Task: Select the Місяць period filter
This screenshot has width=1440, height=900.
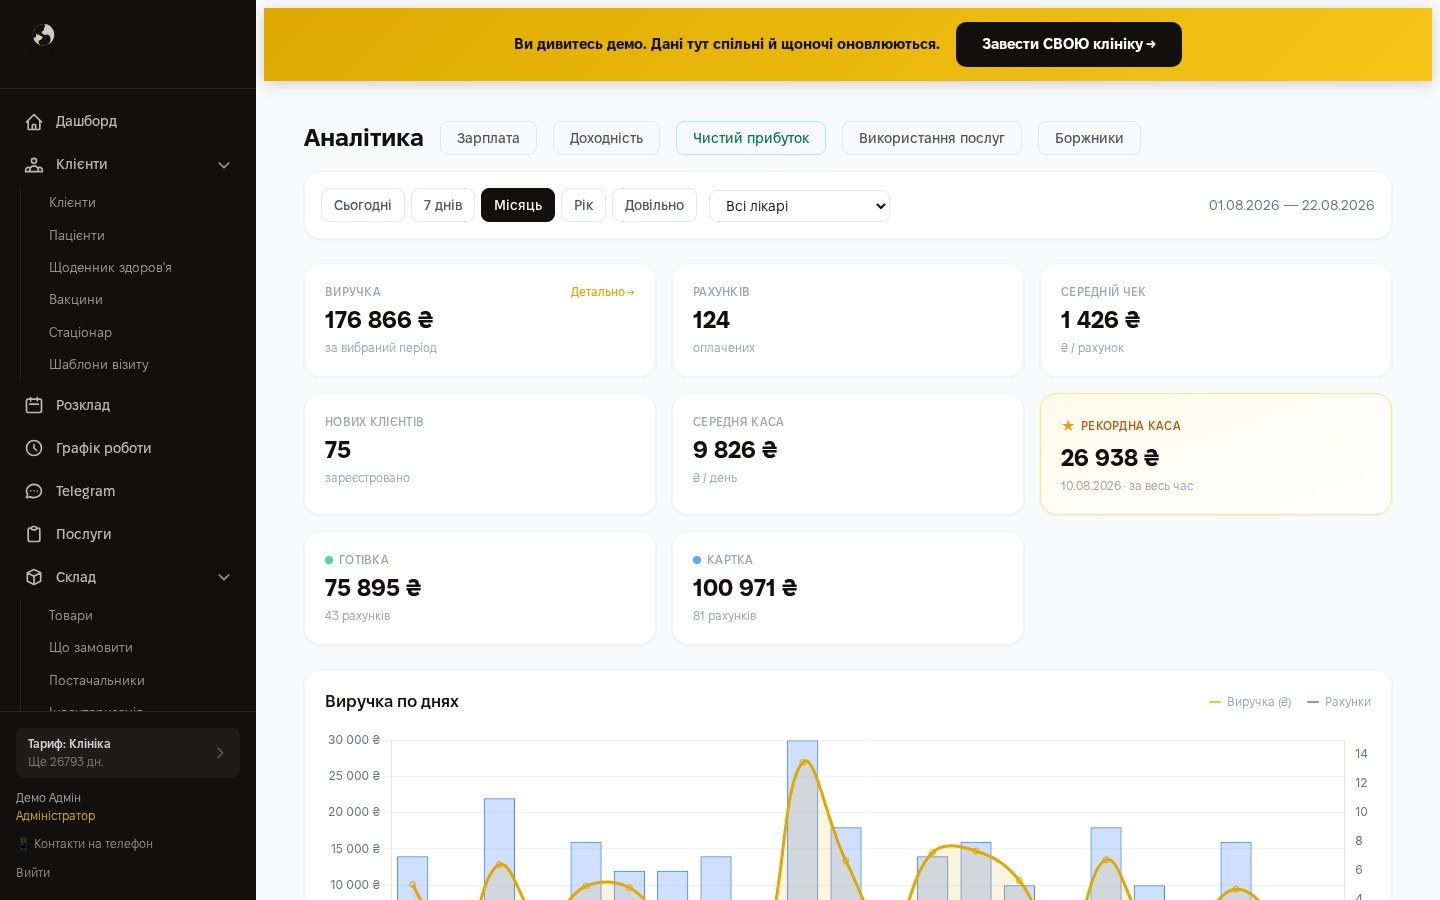Action: click(518, 205)
